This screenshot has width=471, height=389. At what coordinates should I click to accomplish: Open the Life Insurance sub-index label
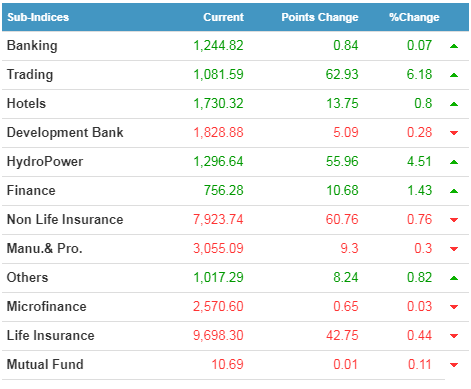pyautogui.click(x=51, y=335)
